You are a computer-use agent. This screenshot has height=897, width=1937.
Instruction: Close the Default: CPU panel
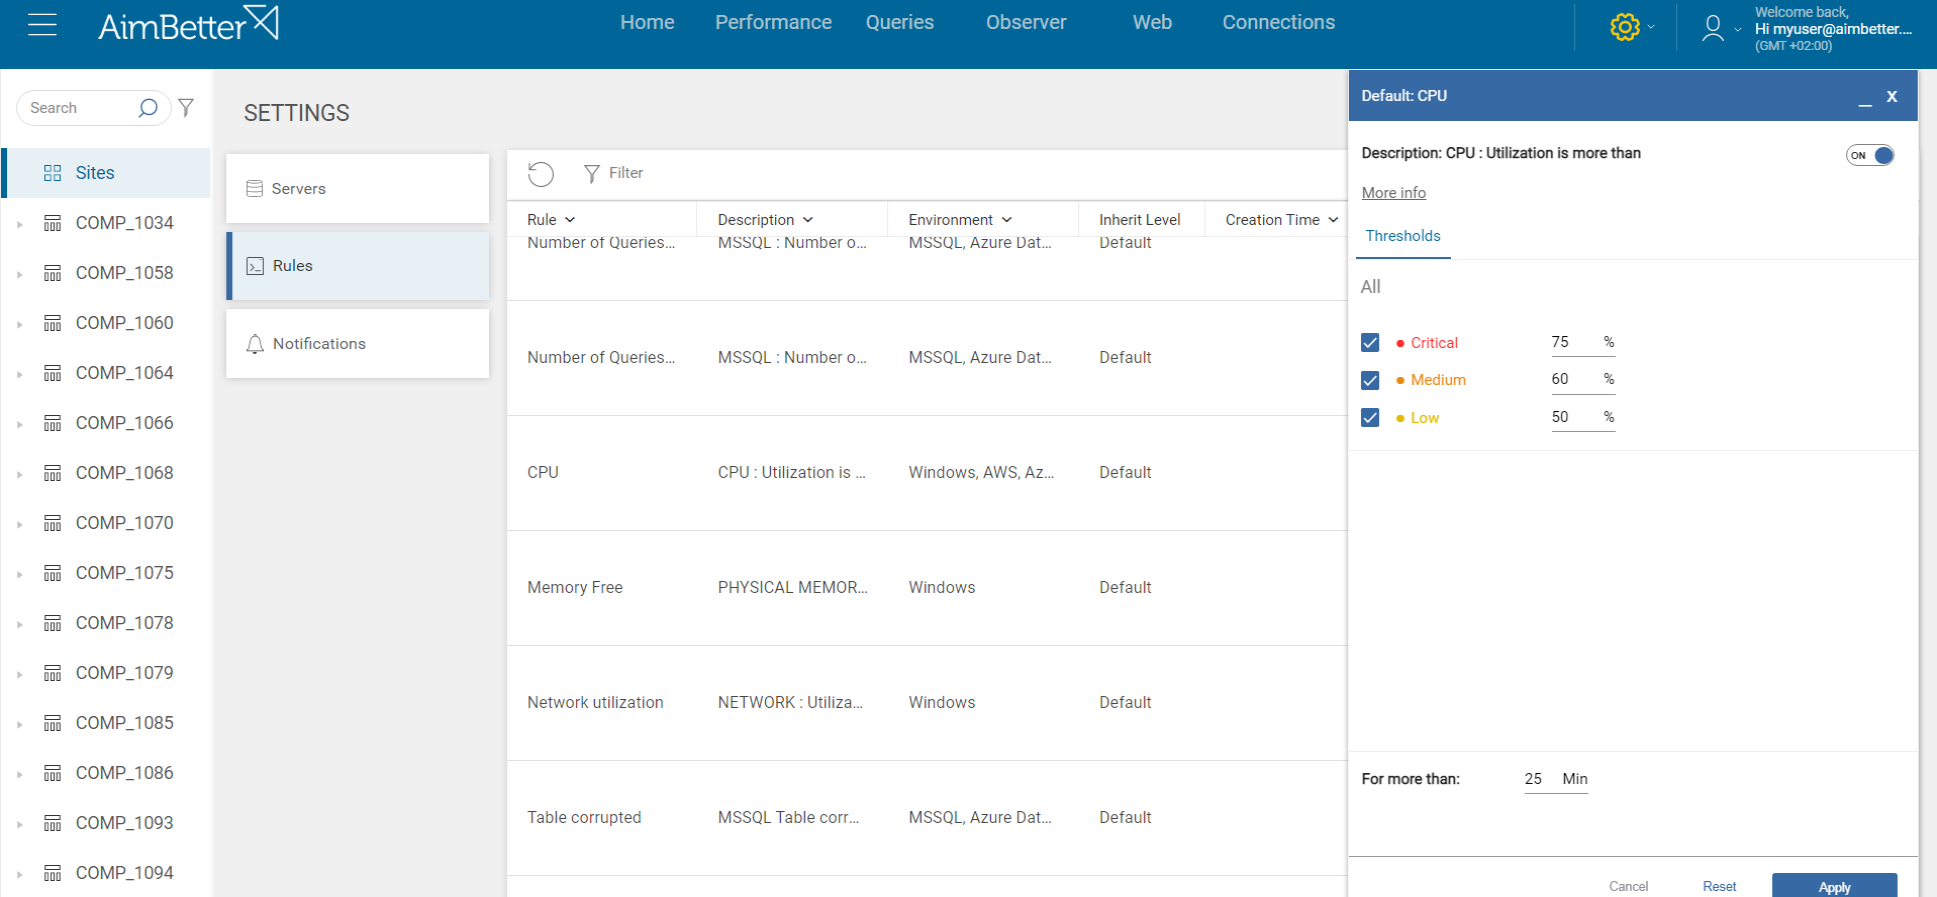[x=1892, y=97]
